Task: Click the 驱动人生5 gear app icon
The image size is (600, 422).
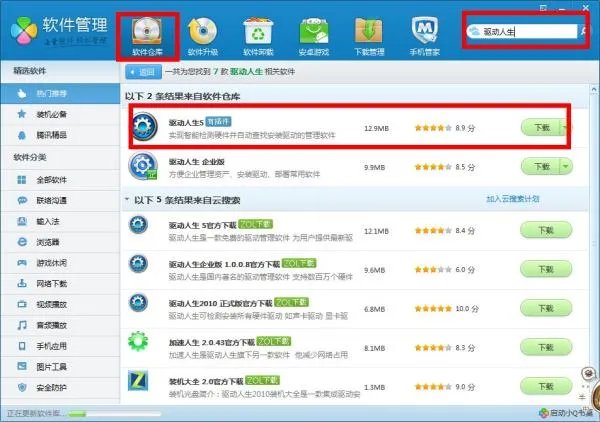Action: point(145,126)
